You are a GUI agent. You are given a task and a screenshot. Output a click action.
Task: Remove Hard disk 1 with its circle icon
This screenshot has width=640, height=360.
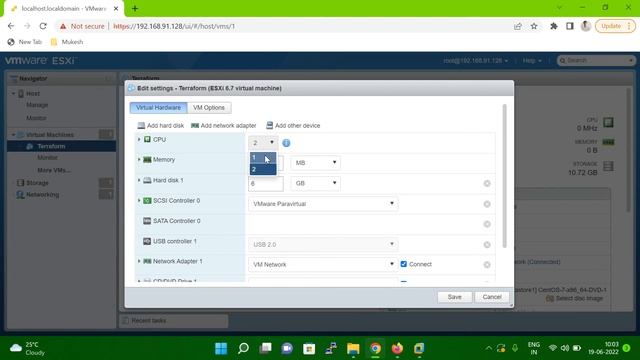coord(487,183)
